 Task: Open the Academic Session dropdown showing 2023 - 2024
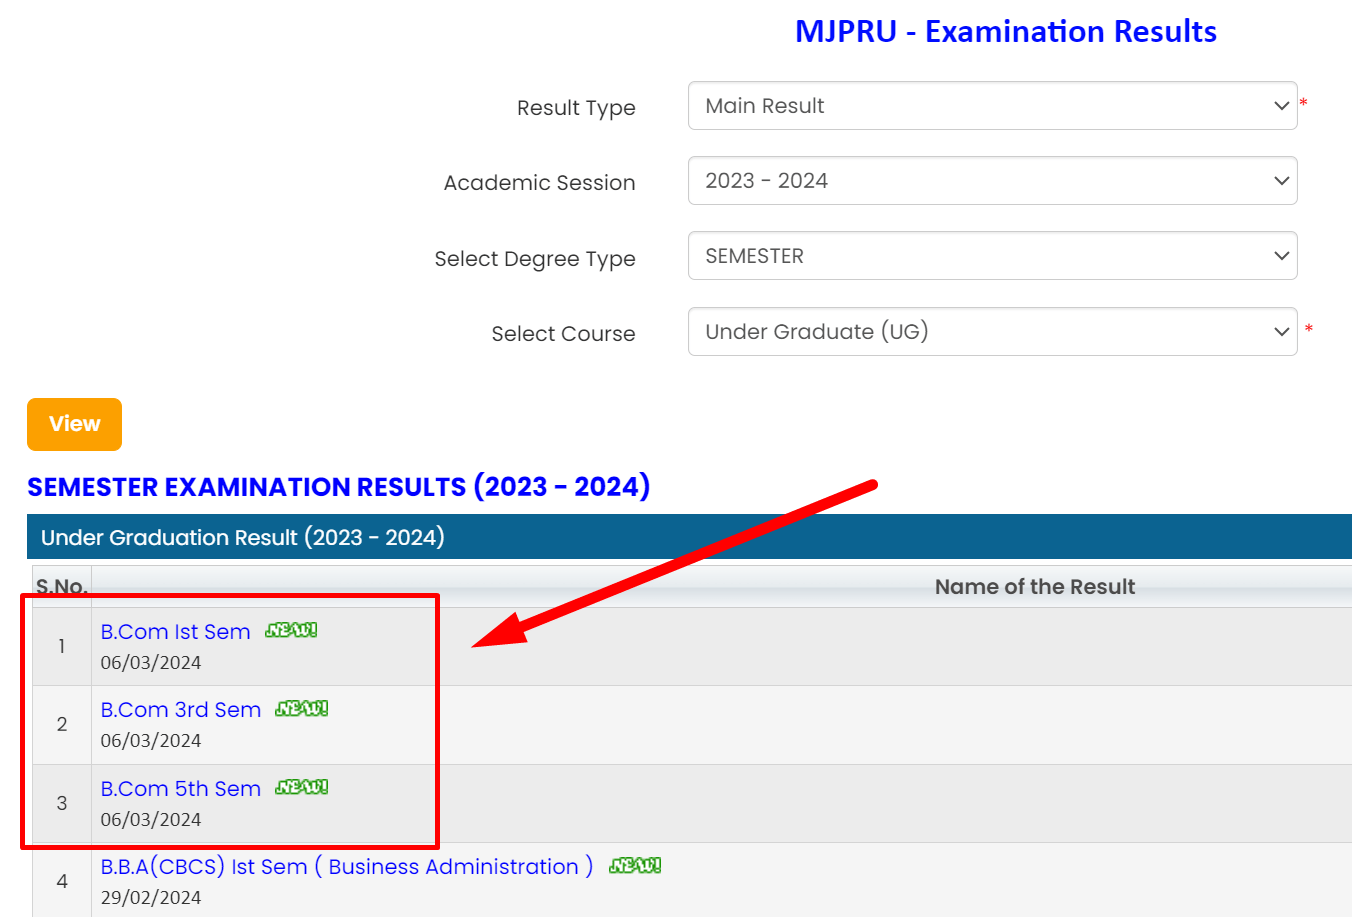pos(992,181)
